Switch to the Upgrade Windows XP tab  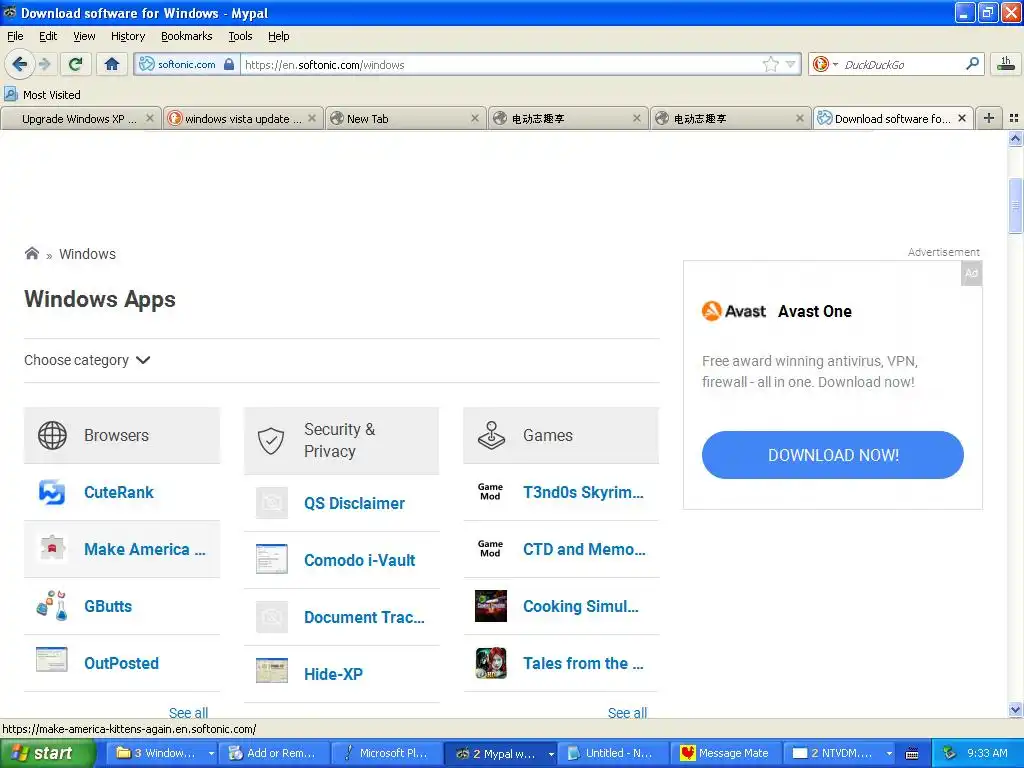[x=79, y=118]
